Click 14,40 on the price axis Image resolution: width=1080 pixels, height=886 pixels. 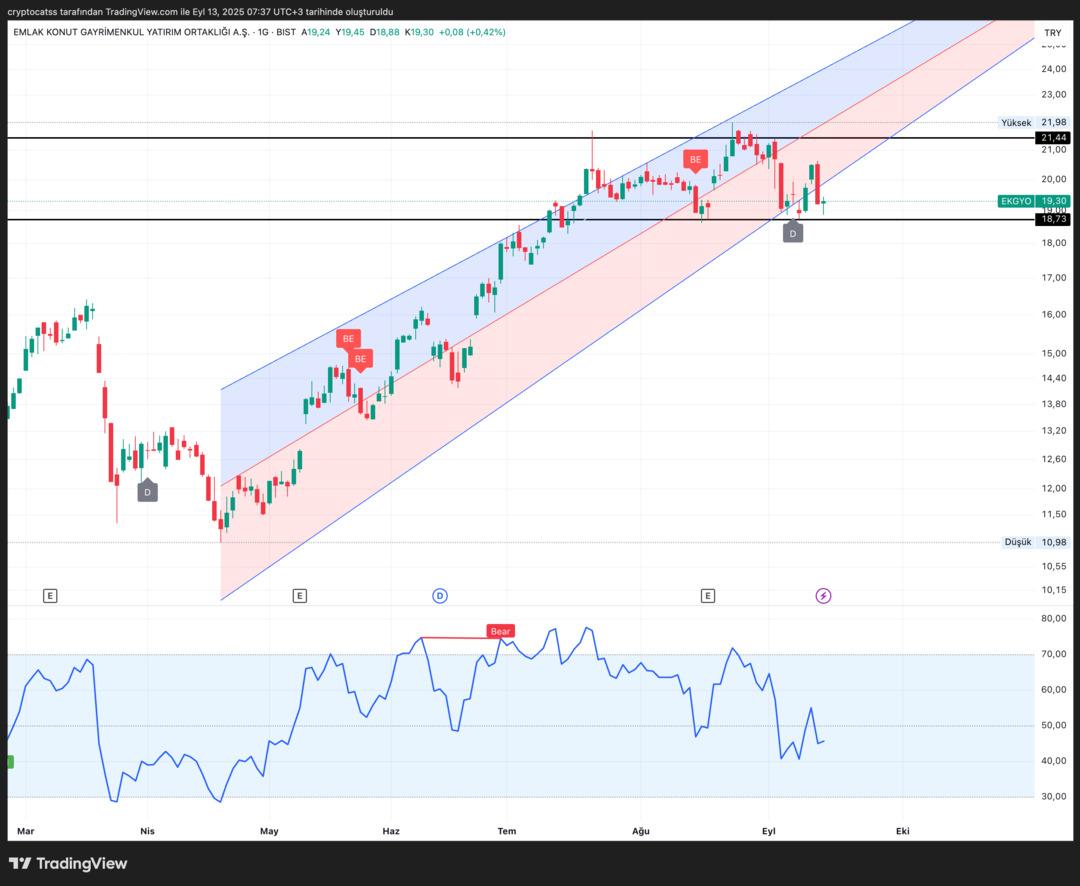(1054, 378)
